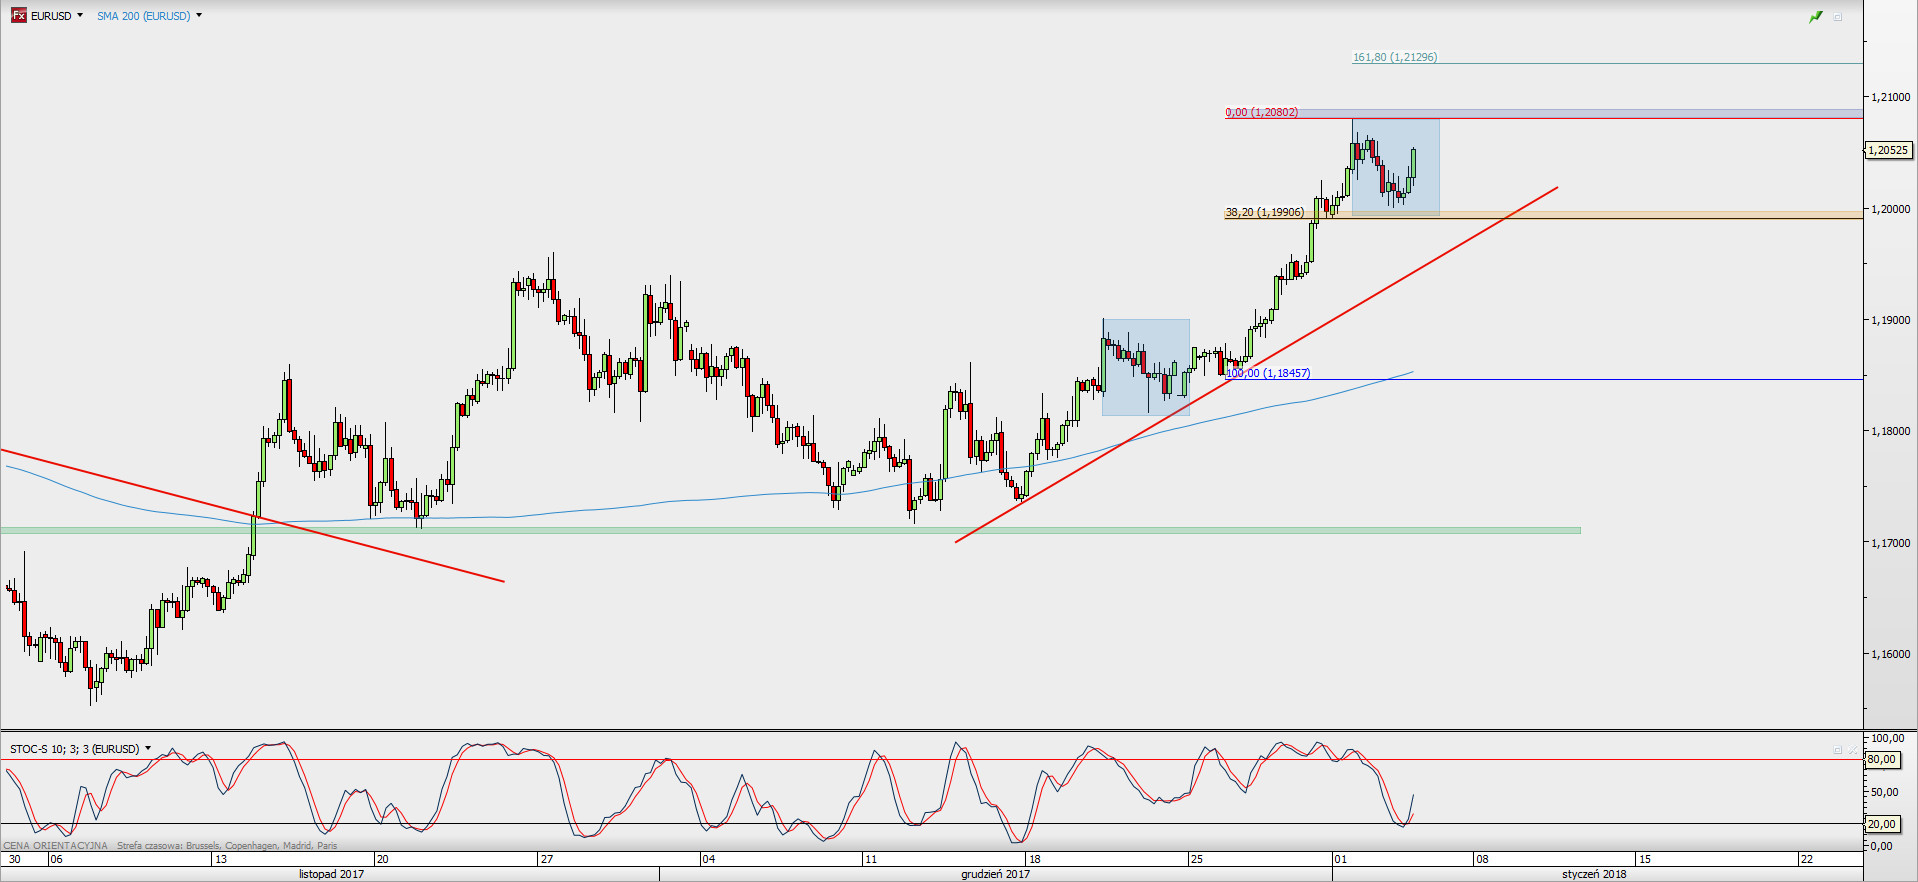Click the listopad 2017 month label
The height and width of the screenshot is (882, 1918).
click(x=332, y=874)
